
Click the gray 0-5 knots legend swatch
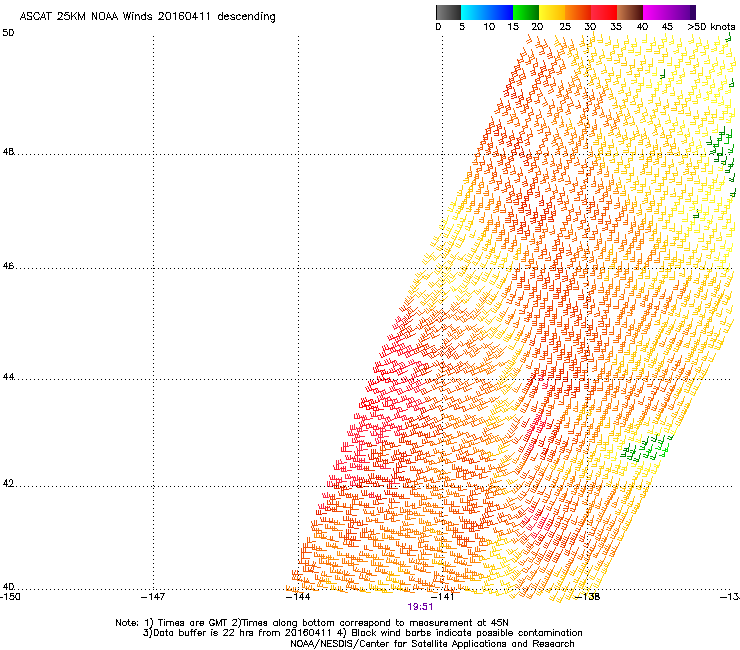coord(448,12)
